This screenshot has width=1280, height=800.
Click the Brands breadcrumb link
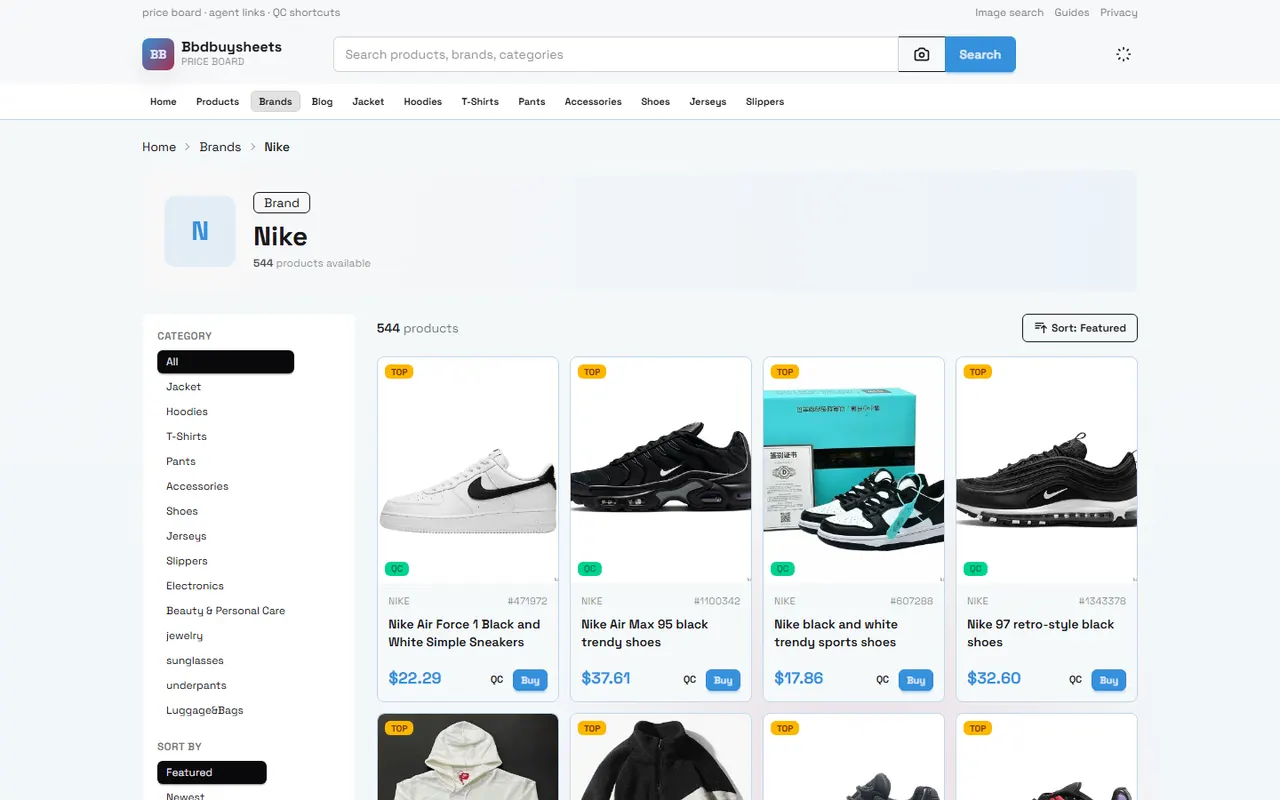[x=220, y=147]
